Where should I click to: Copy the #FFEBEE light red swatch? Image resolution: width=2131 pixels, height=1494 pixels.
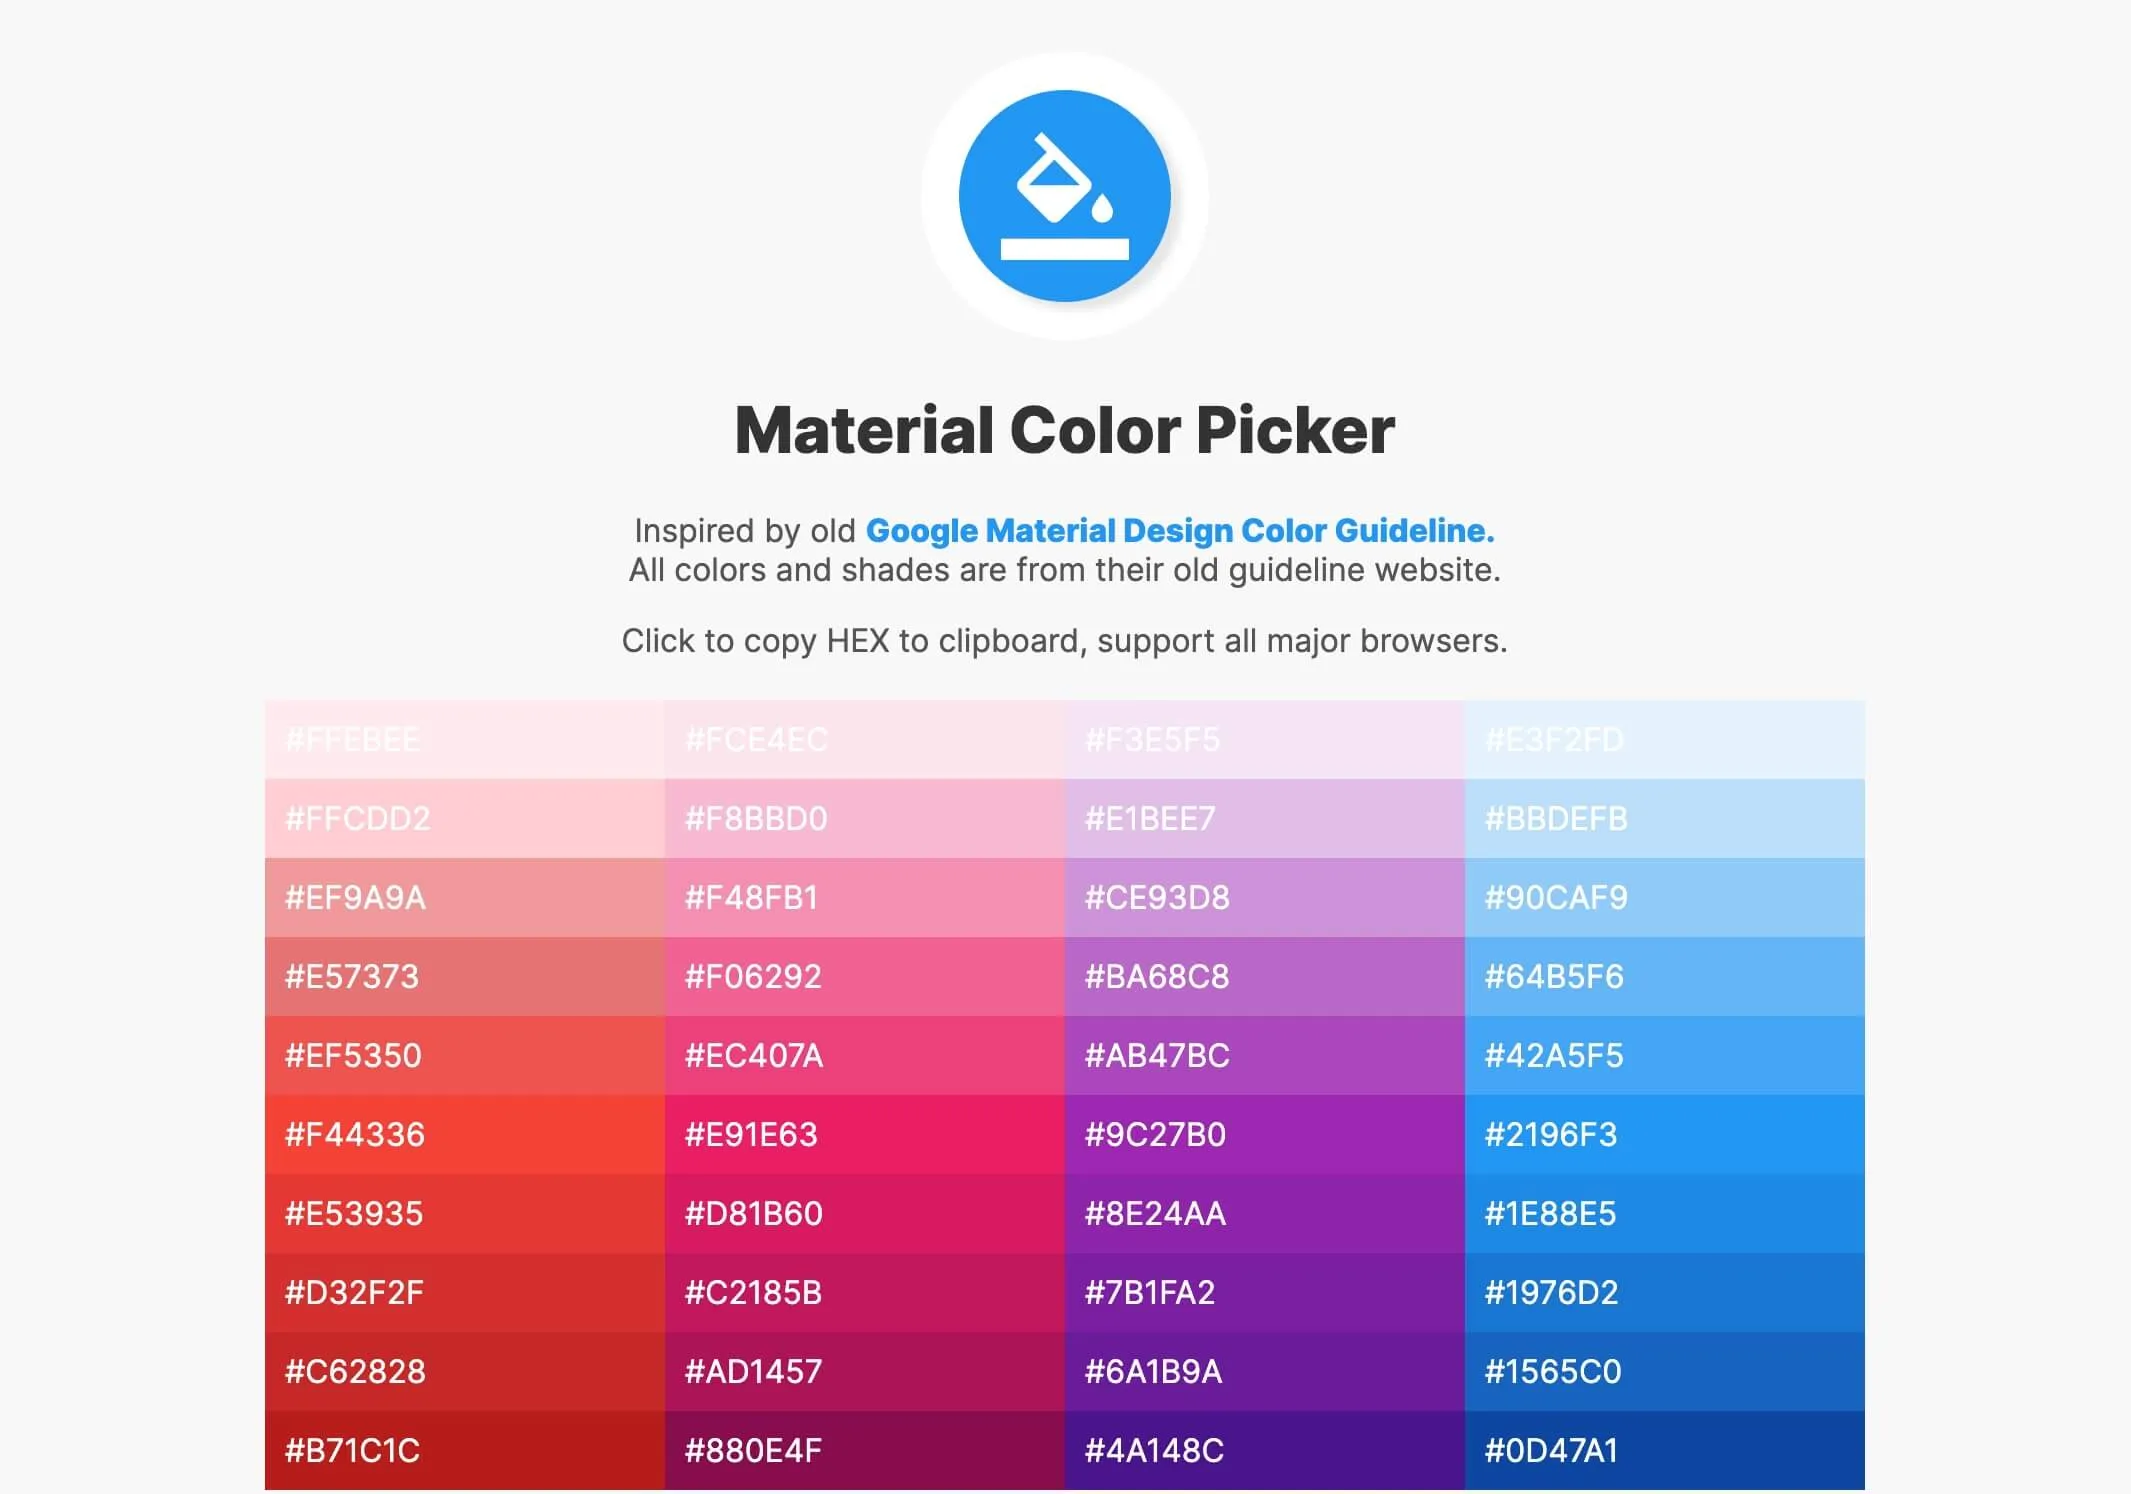coord(463,740)
